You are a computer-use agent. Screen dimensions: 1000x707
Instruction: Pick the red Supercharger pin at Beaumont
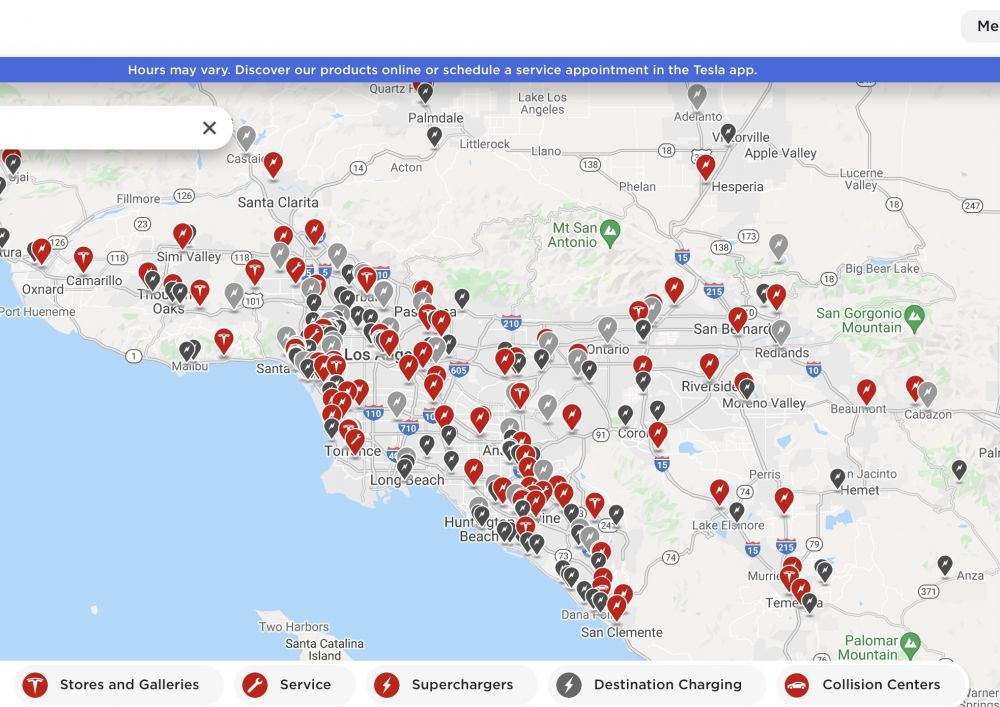pos(866,390)
